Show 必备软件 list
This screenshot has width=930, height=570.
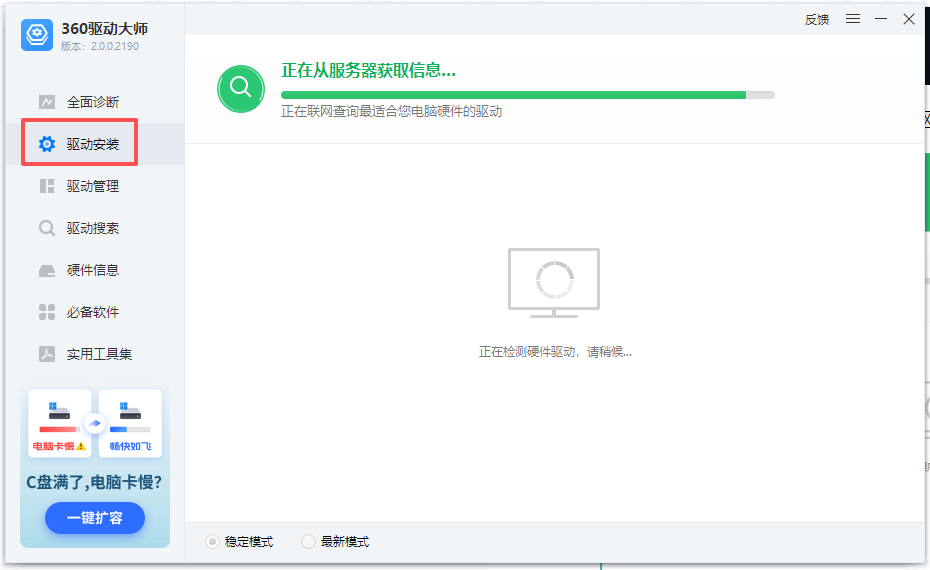pyautogui.click(x=95, y=312)
